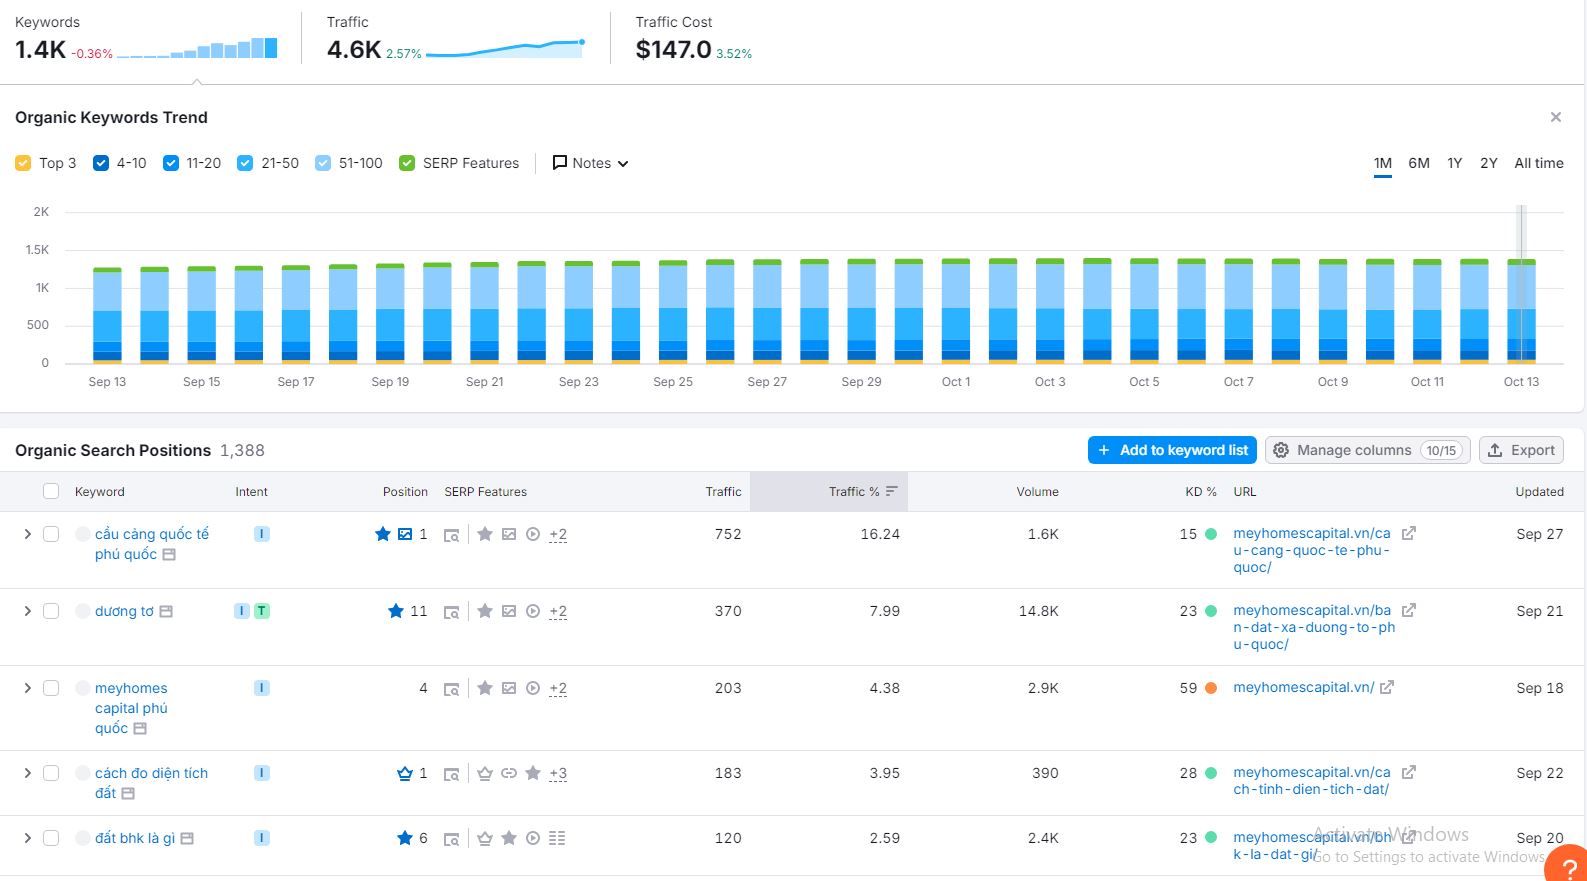The image size is (1587, 881).
Task: Open external link for cach-tinh-dien-tich-dat URL
Action: 1409,772
